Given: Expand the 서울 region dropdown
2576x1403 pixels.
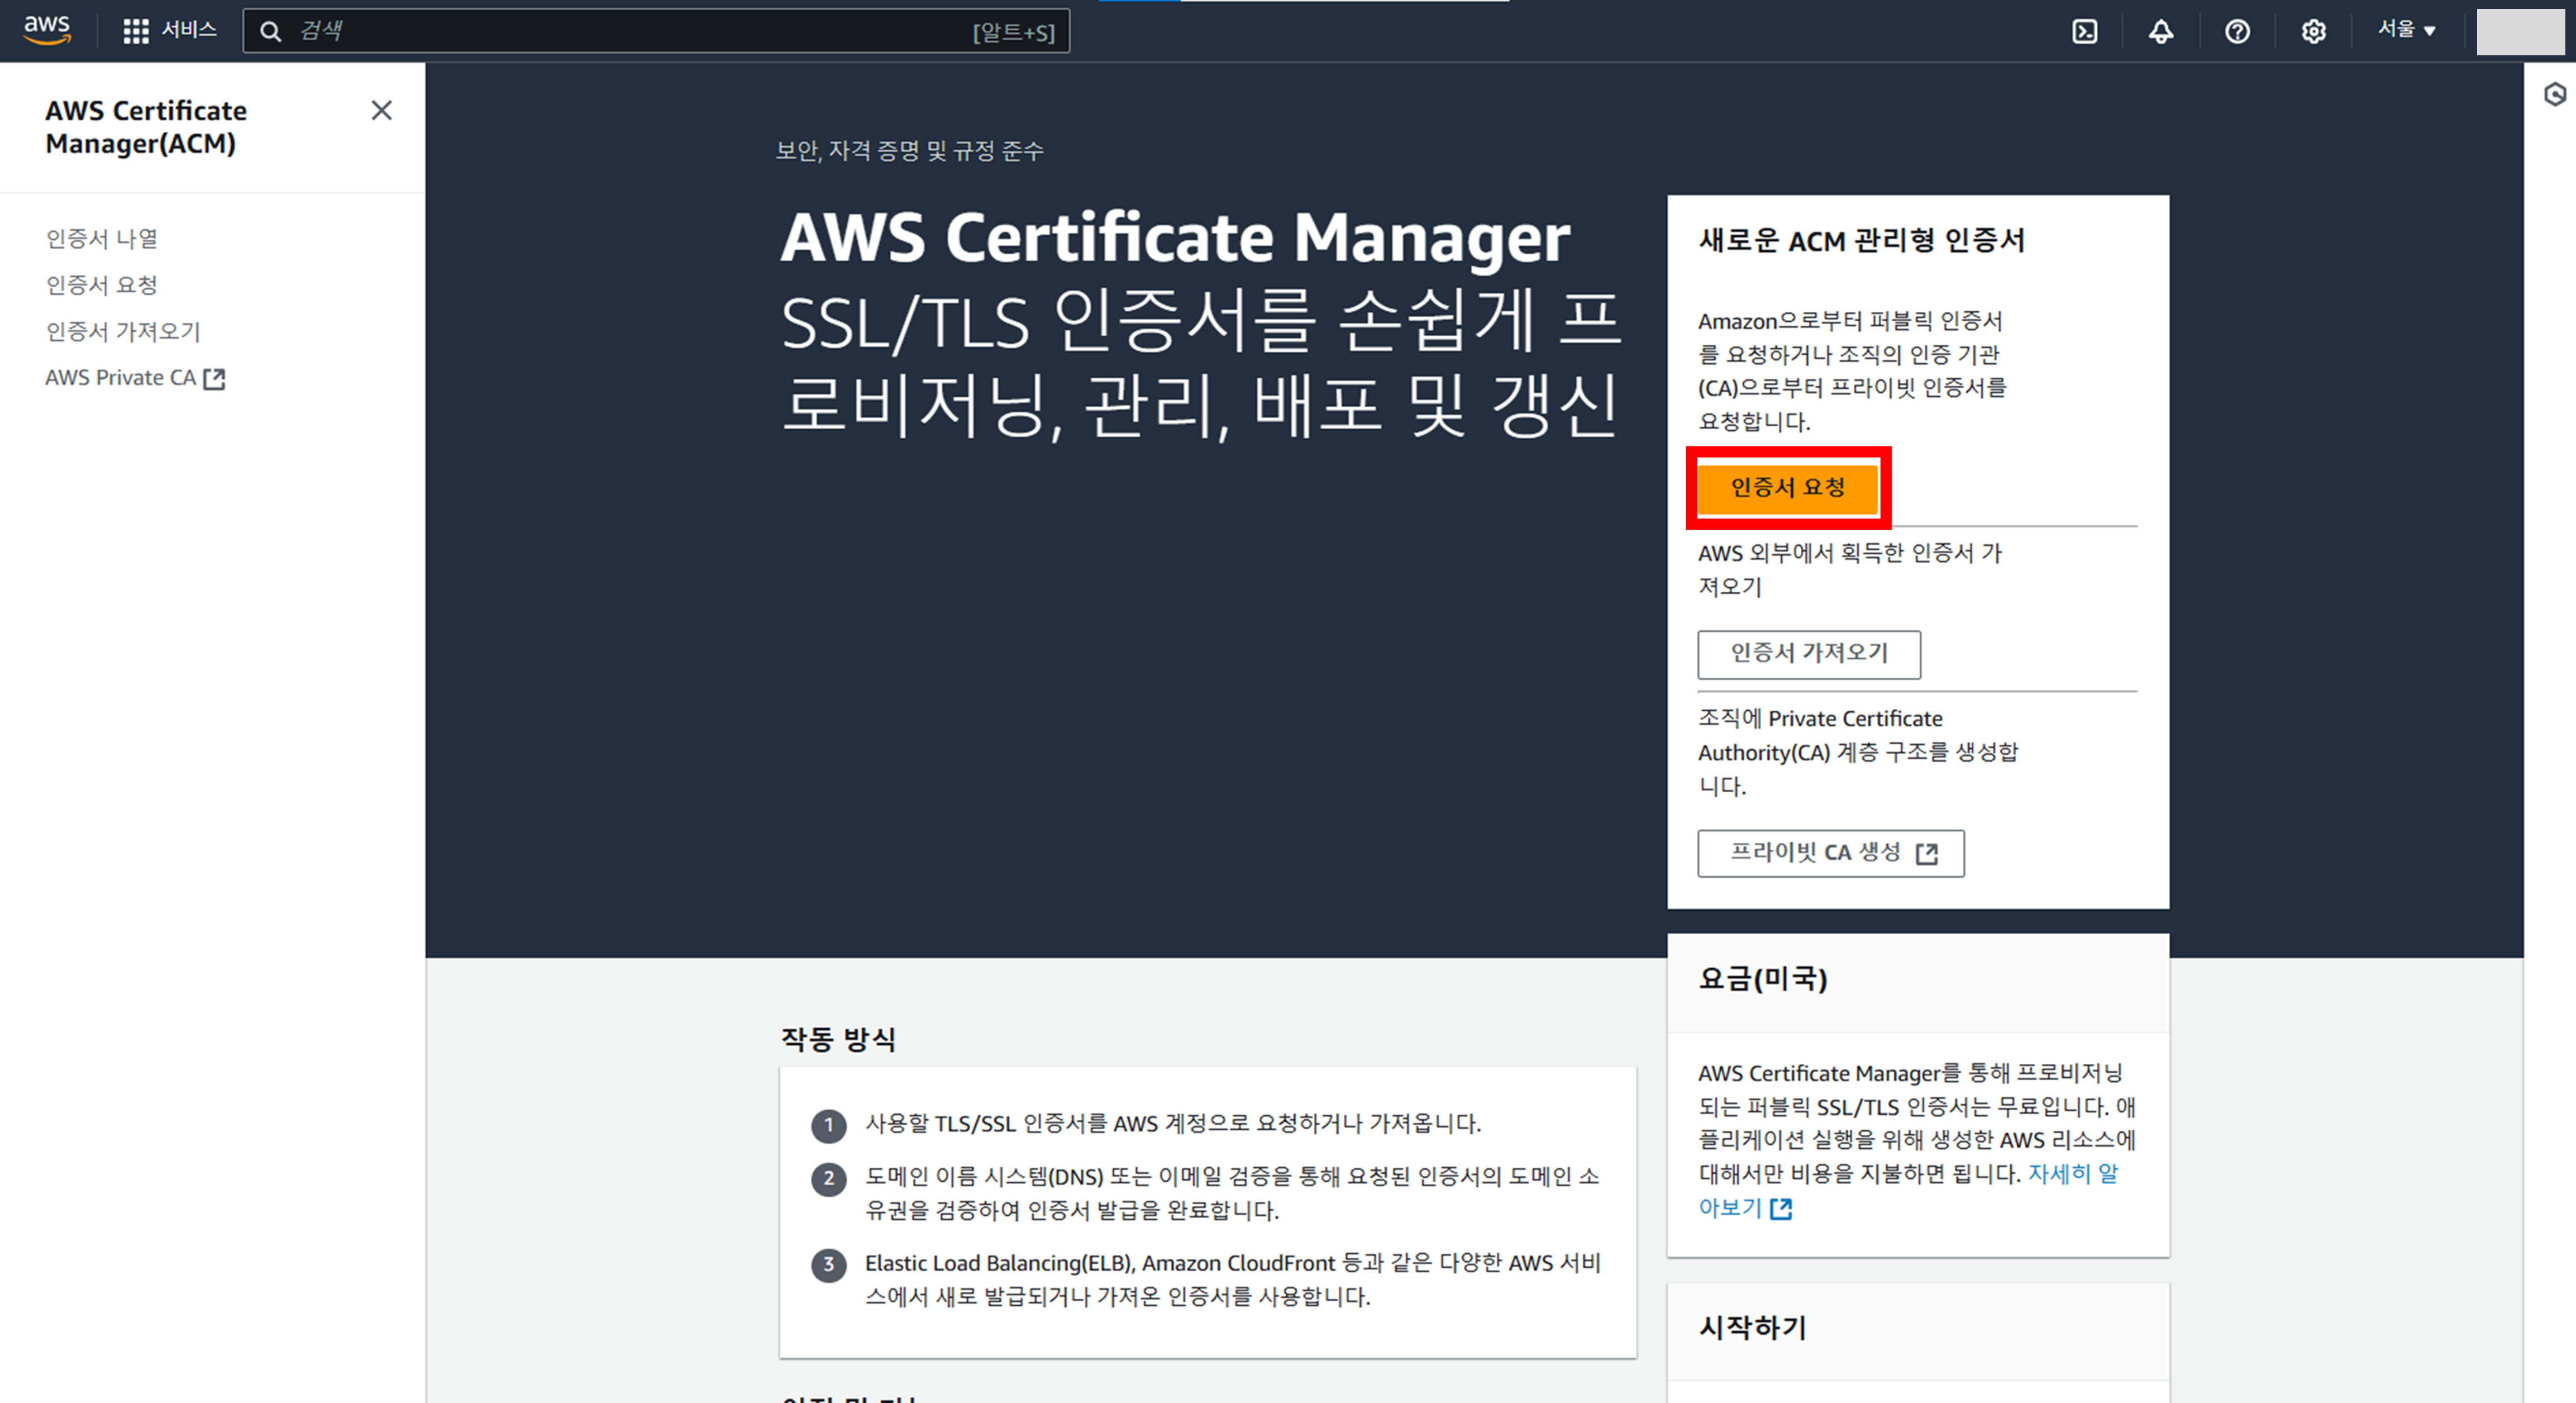Looking at the screenshot, I should pyautogui.click(x=2406, y=30).
